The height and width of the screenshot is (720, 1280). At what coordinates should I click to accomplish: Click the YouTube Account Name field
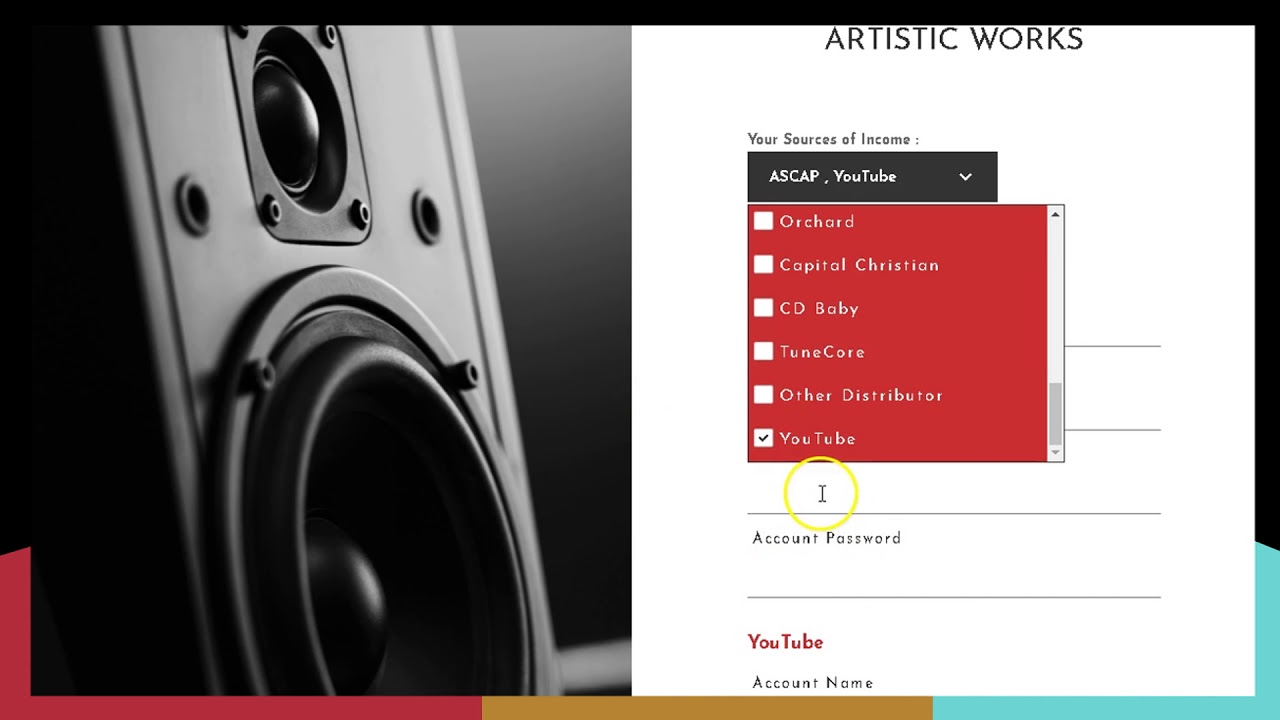click(813, 683)
